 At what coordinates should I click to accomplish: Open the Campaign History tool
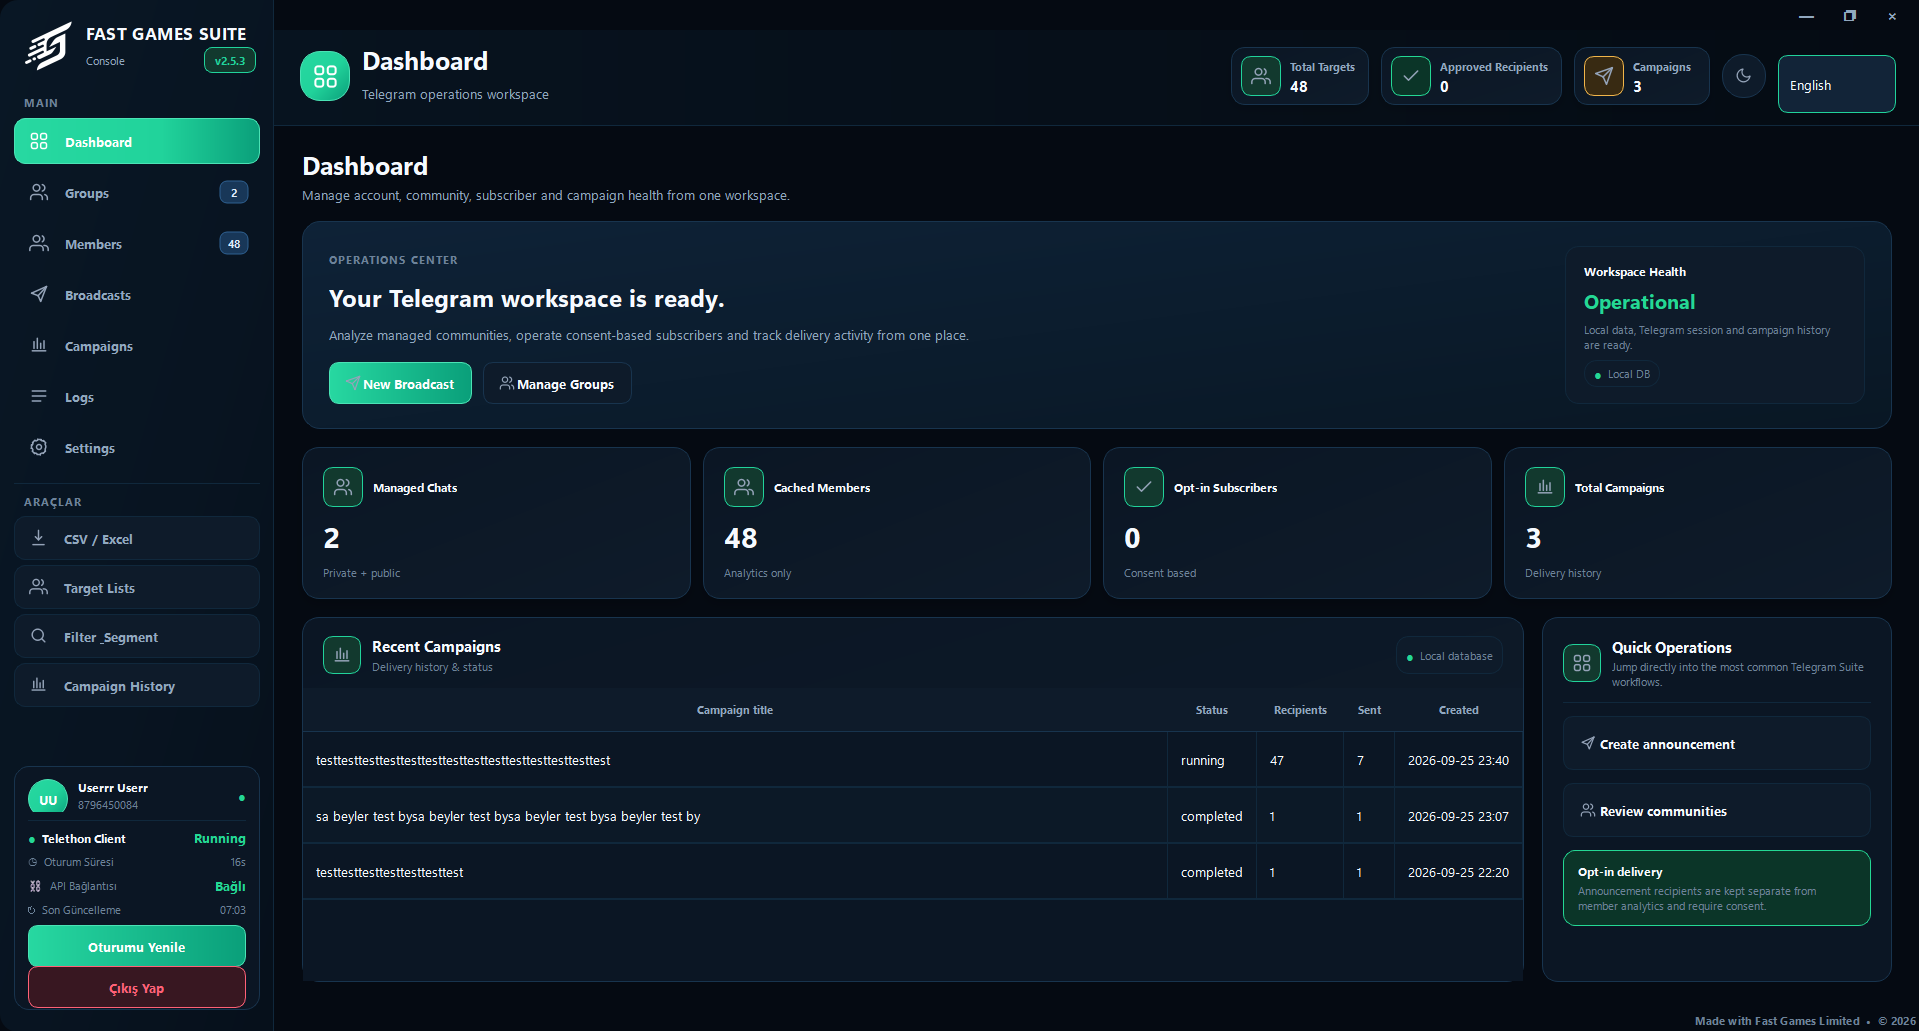137,685
